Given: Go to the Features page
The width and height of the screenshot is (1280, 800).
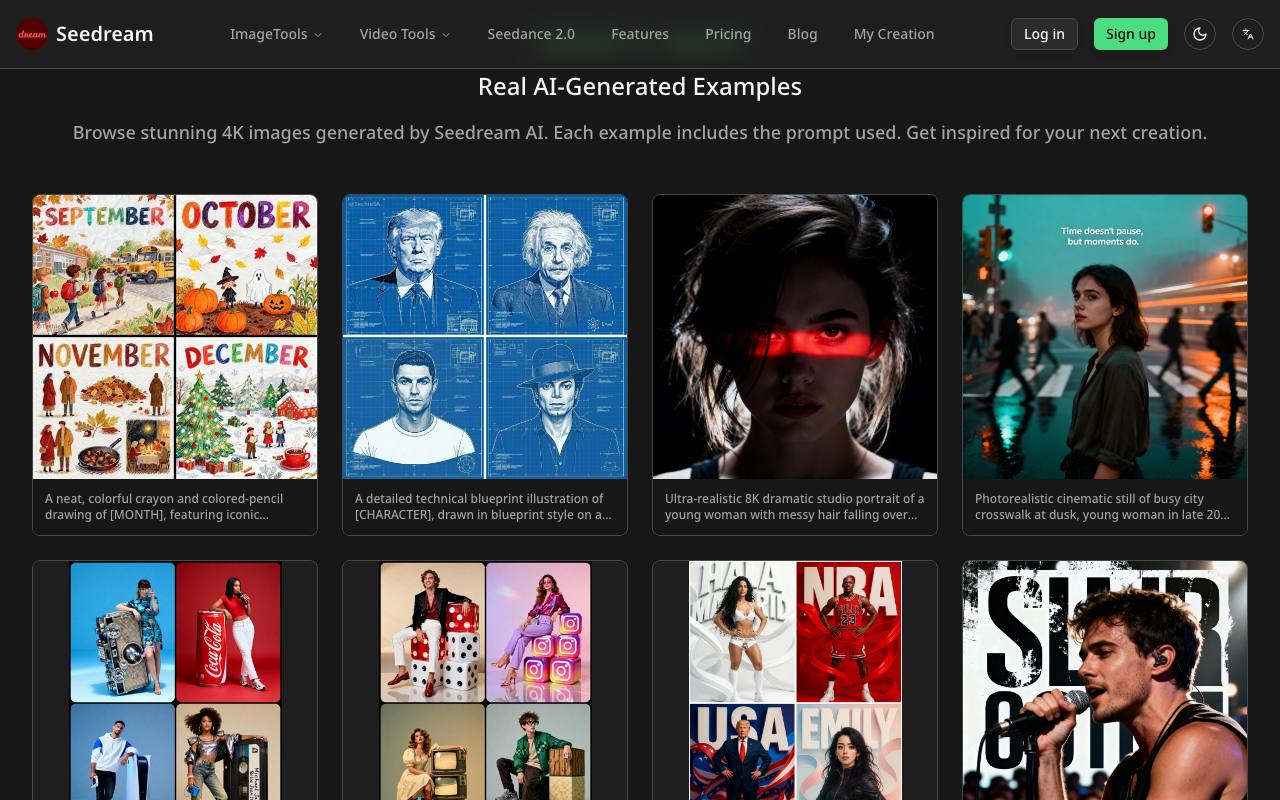Looking at the screenshot, I should coord(640,34).
